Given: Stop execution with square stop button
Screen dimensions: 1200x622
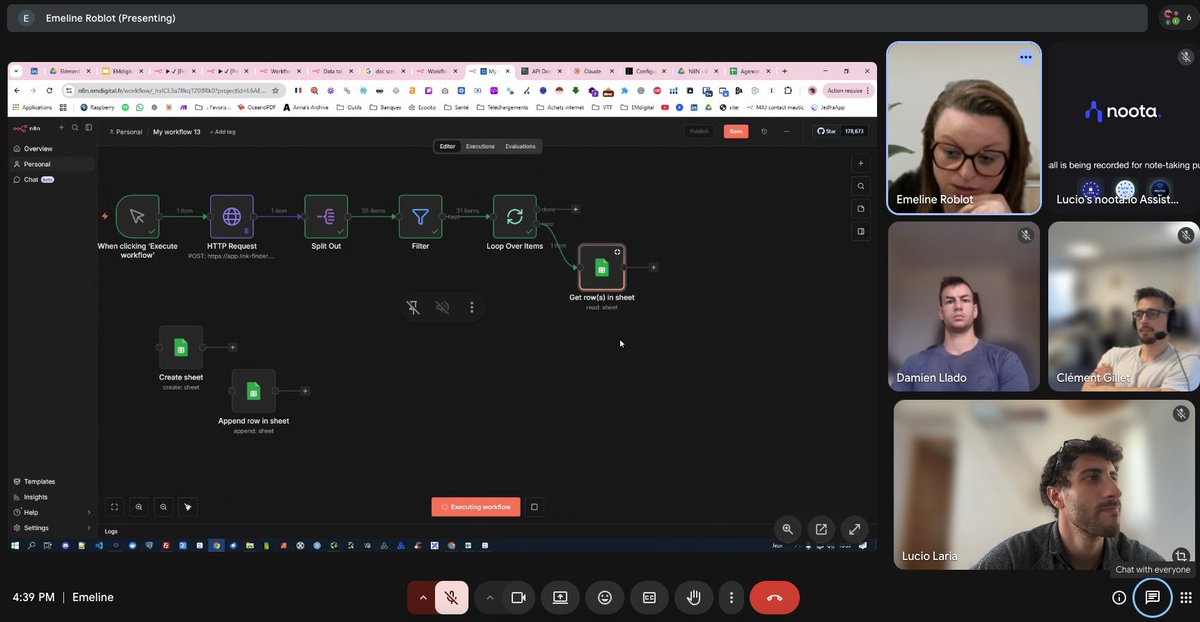Looking at the screenshot, I should click(x=534, y=507).
